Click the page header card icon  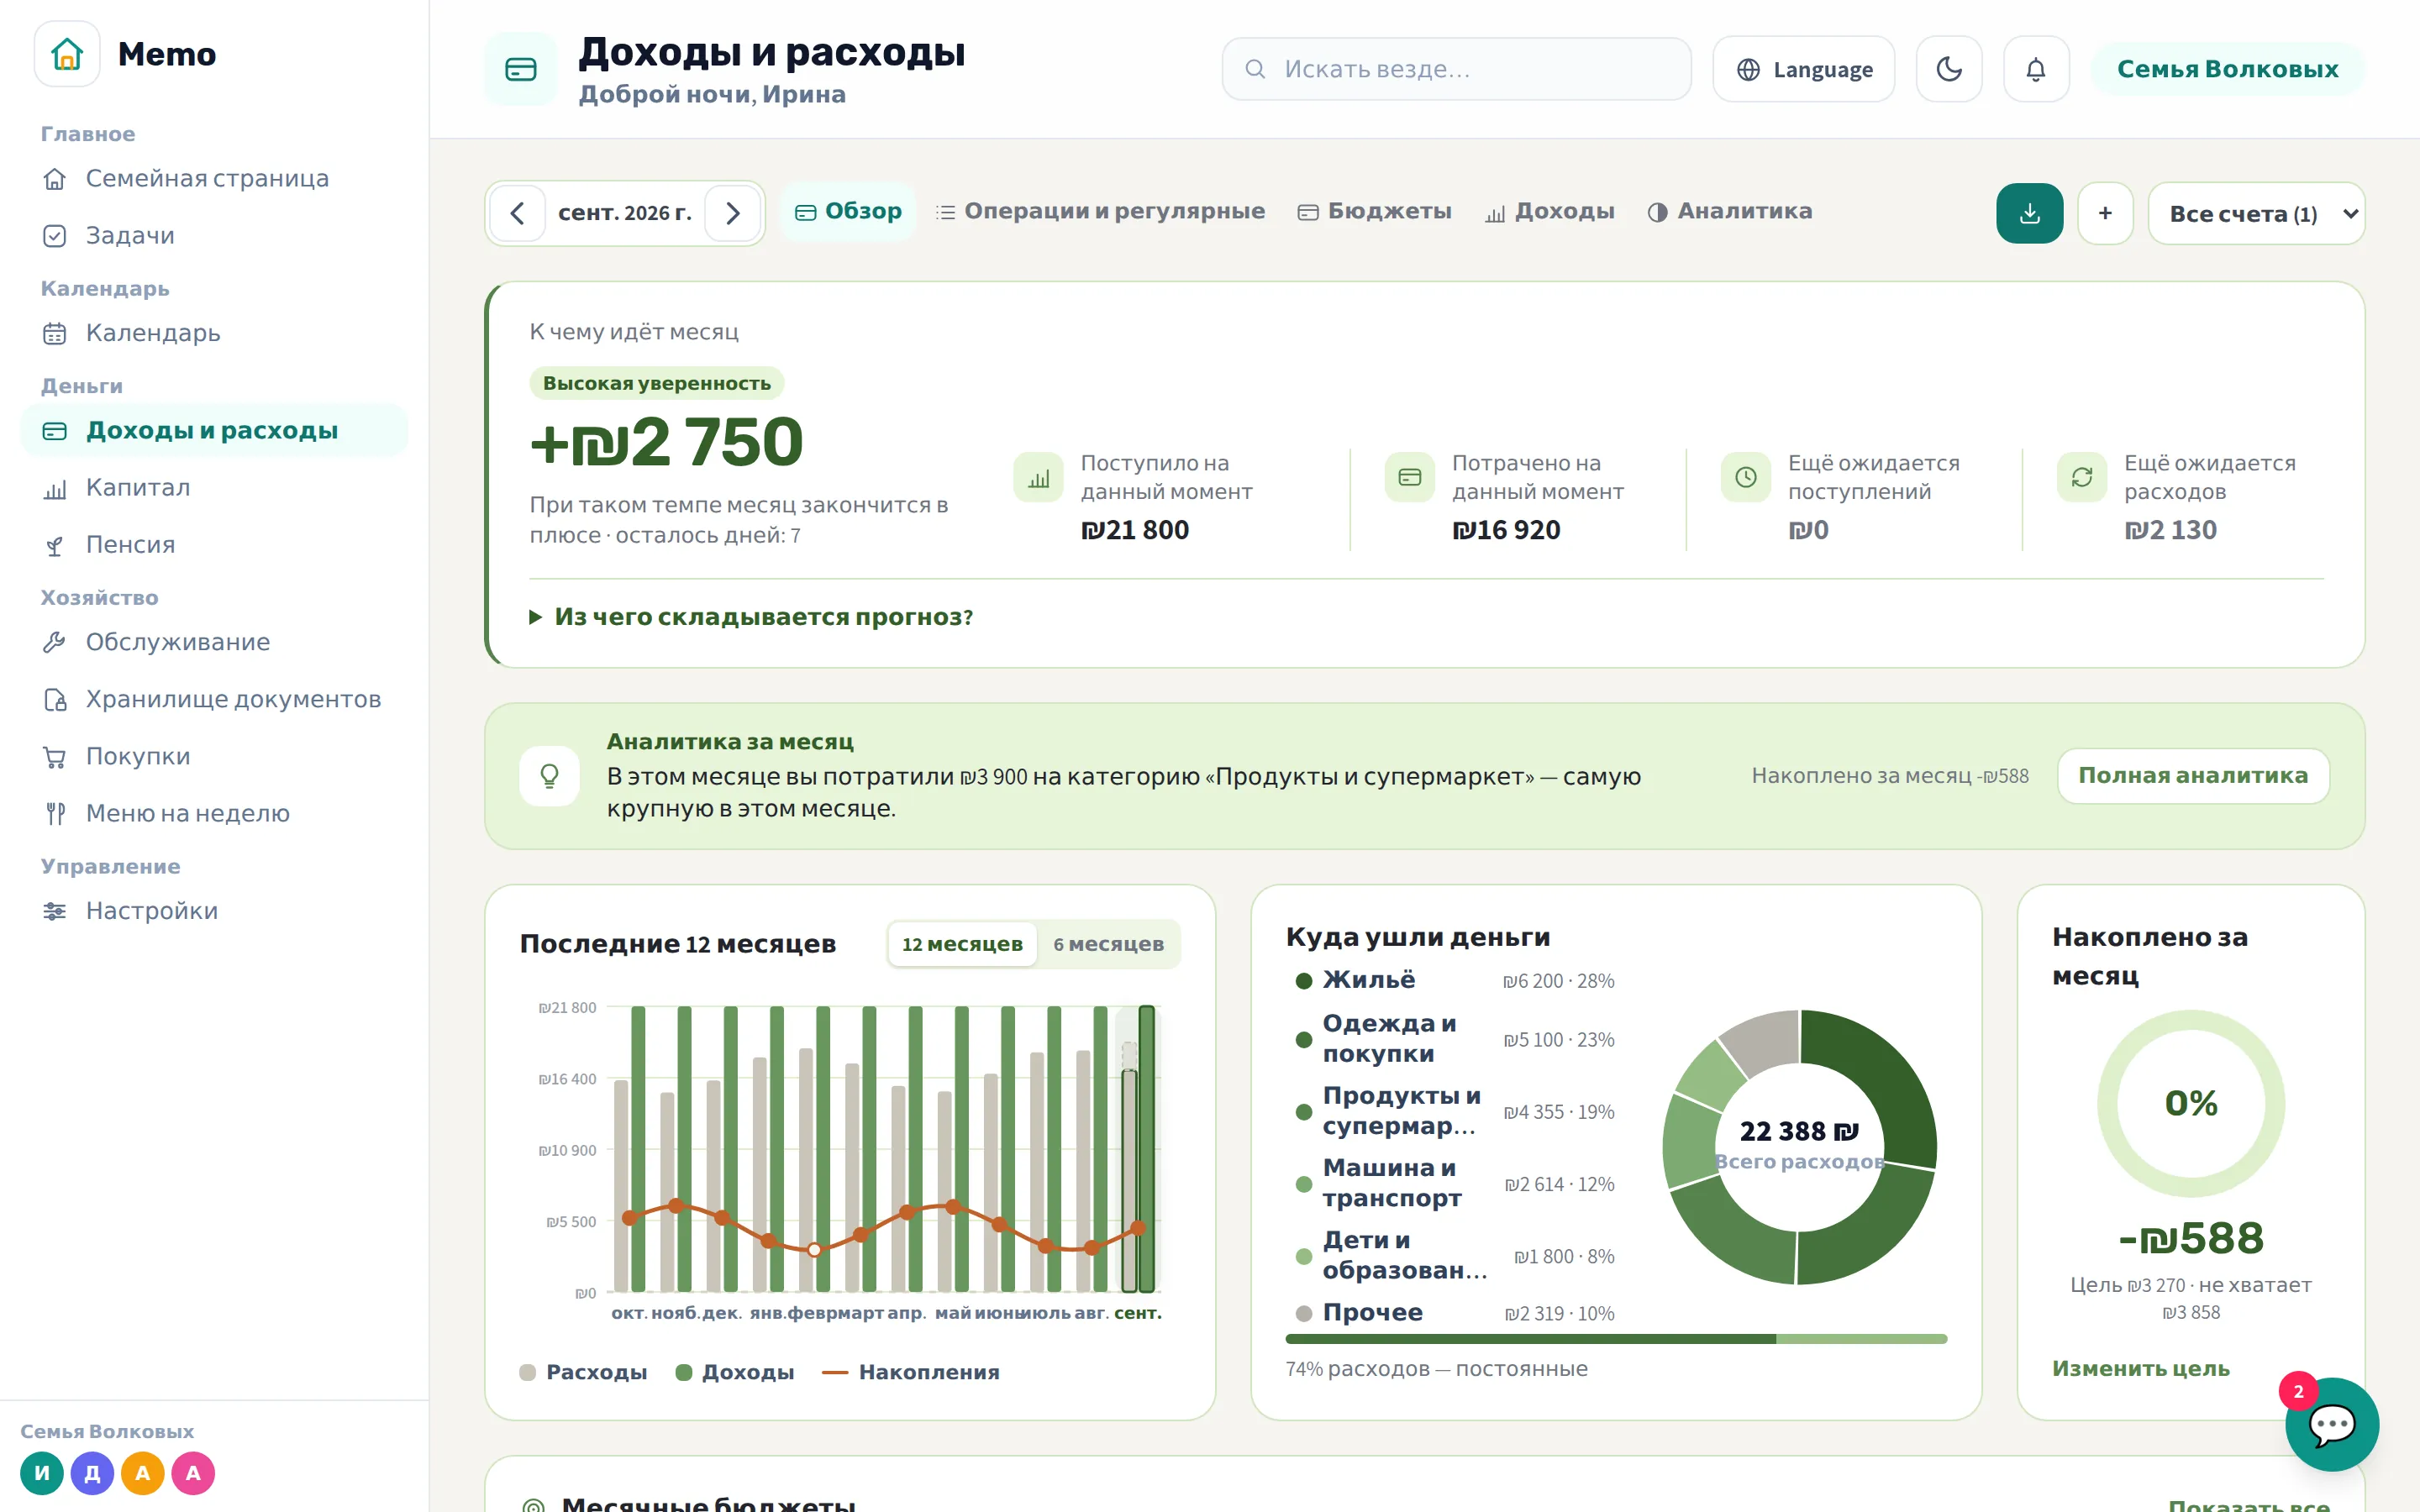(x=521, y=69)
